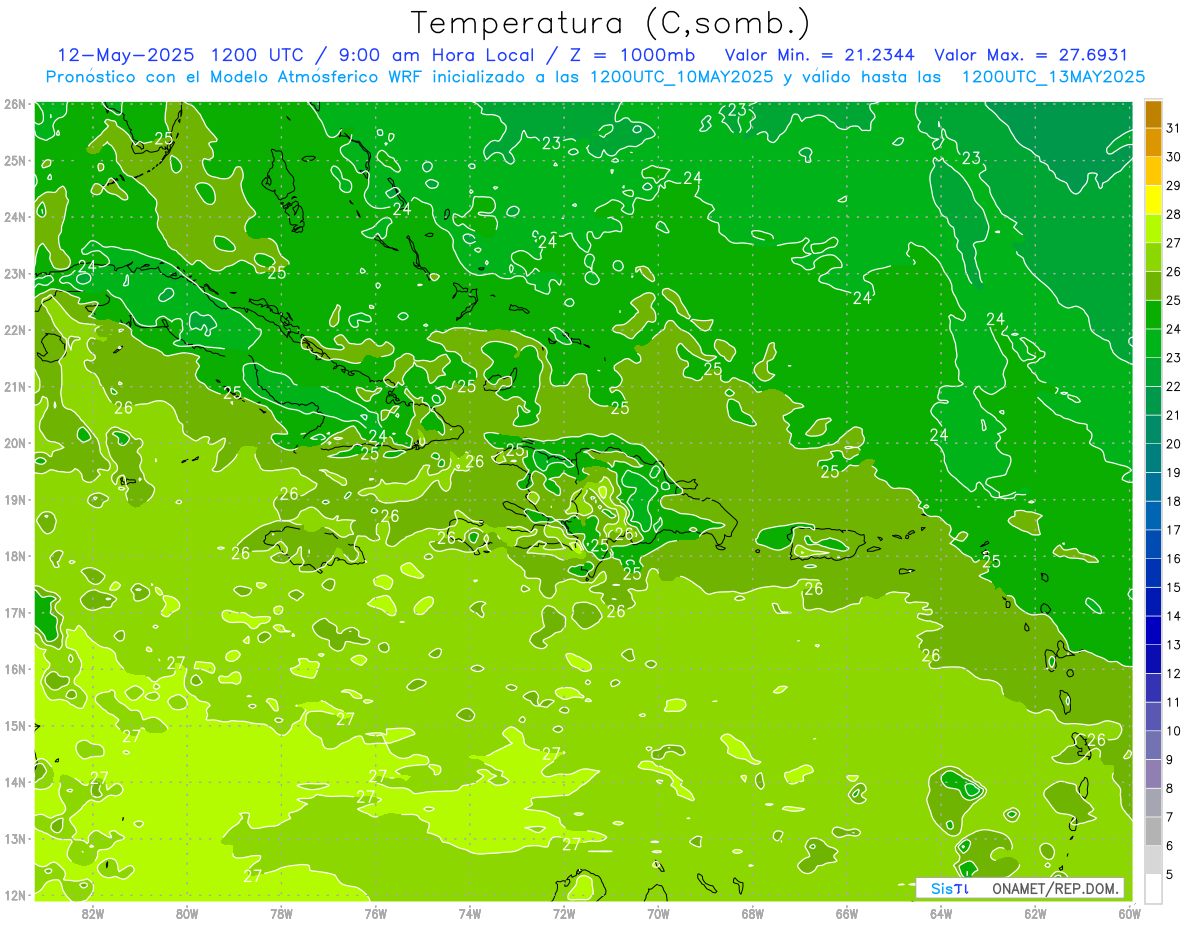Click the "62W" longitude axis label

1036,913
